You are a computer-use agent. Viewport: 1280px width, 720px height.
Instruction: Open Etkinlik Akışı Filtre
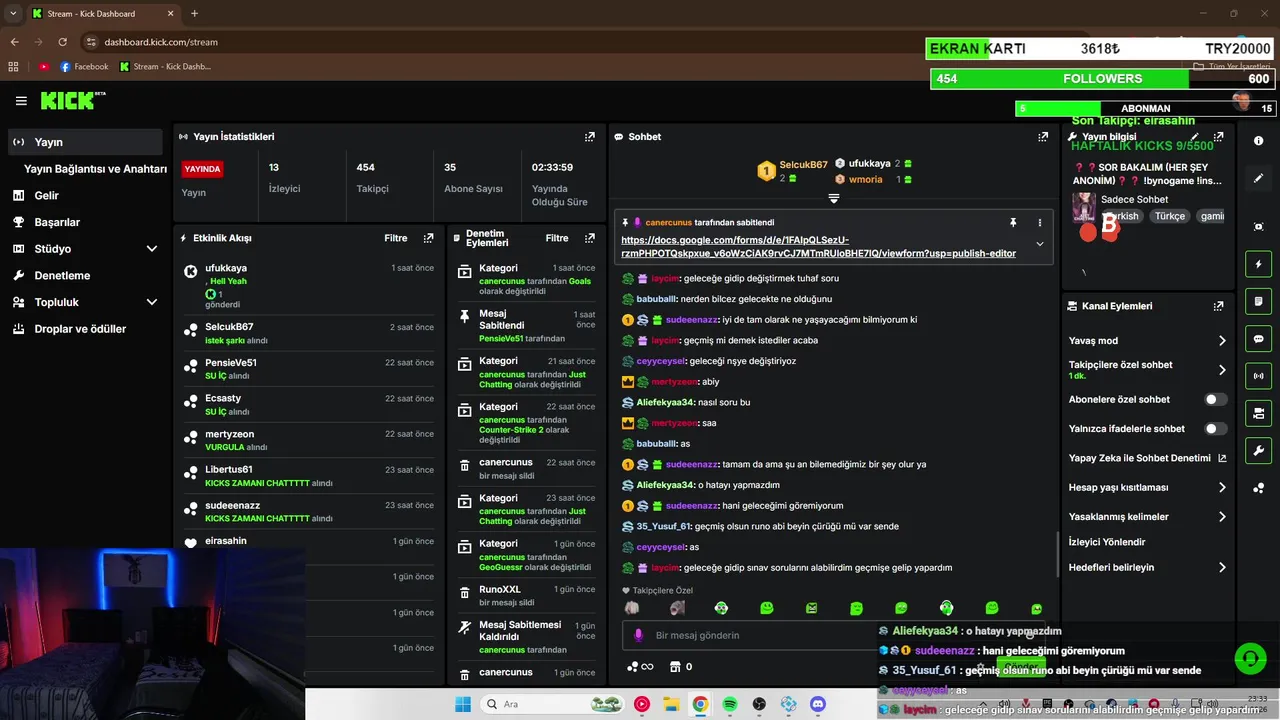[396, 239]
